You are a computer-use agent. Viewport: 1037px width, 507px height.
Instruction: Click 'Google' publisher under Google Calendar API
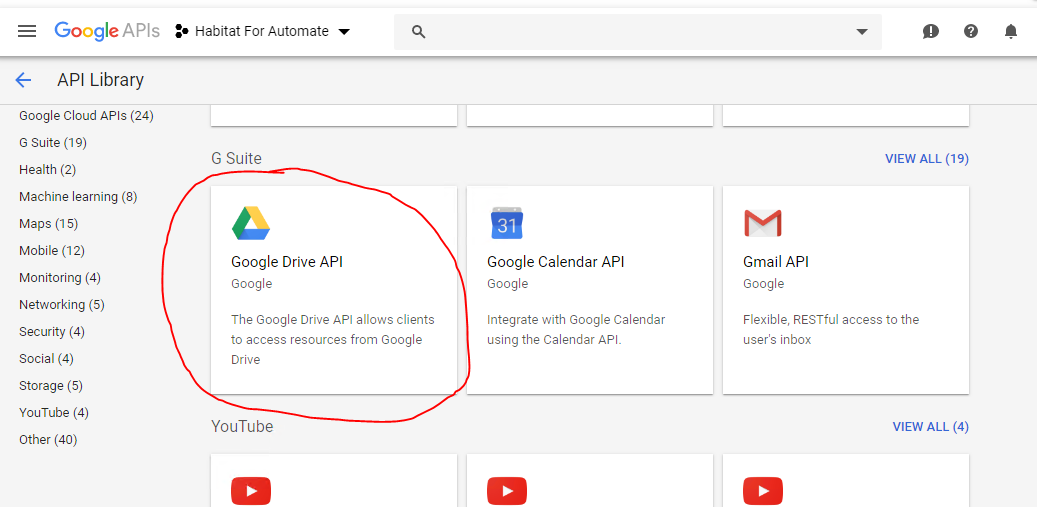507,284
